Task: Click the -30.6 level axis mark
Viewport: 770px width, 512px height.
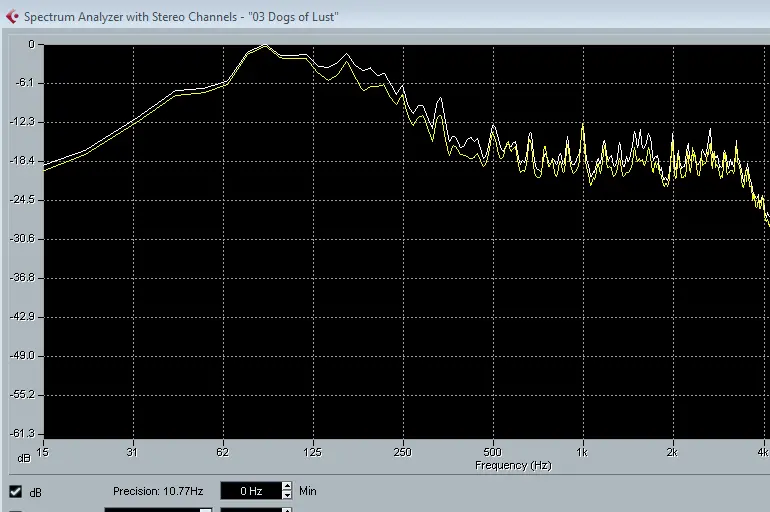Action: pos(21,238)
